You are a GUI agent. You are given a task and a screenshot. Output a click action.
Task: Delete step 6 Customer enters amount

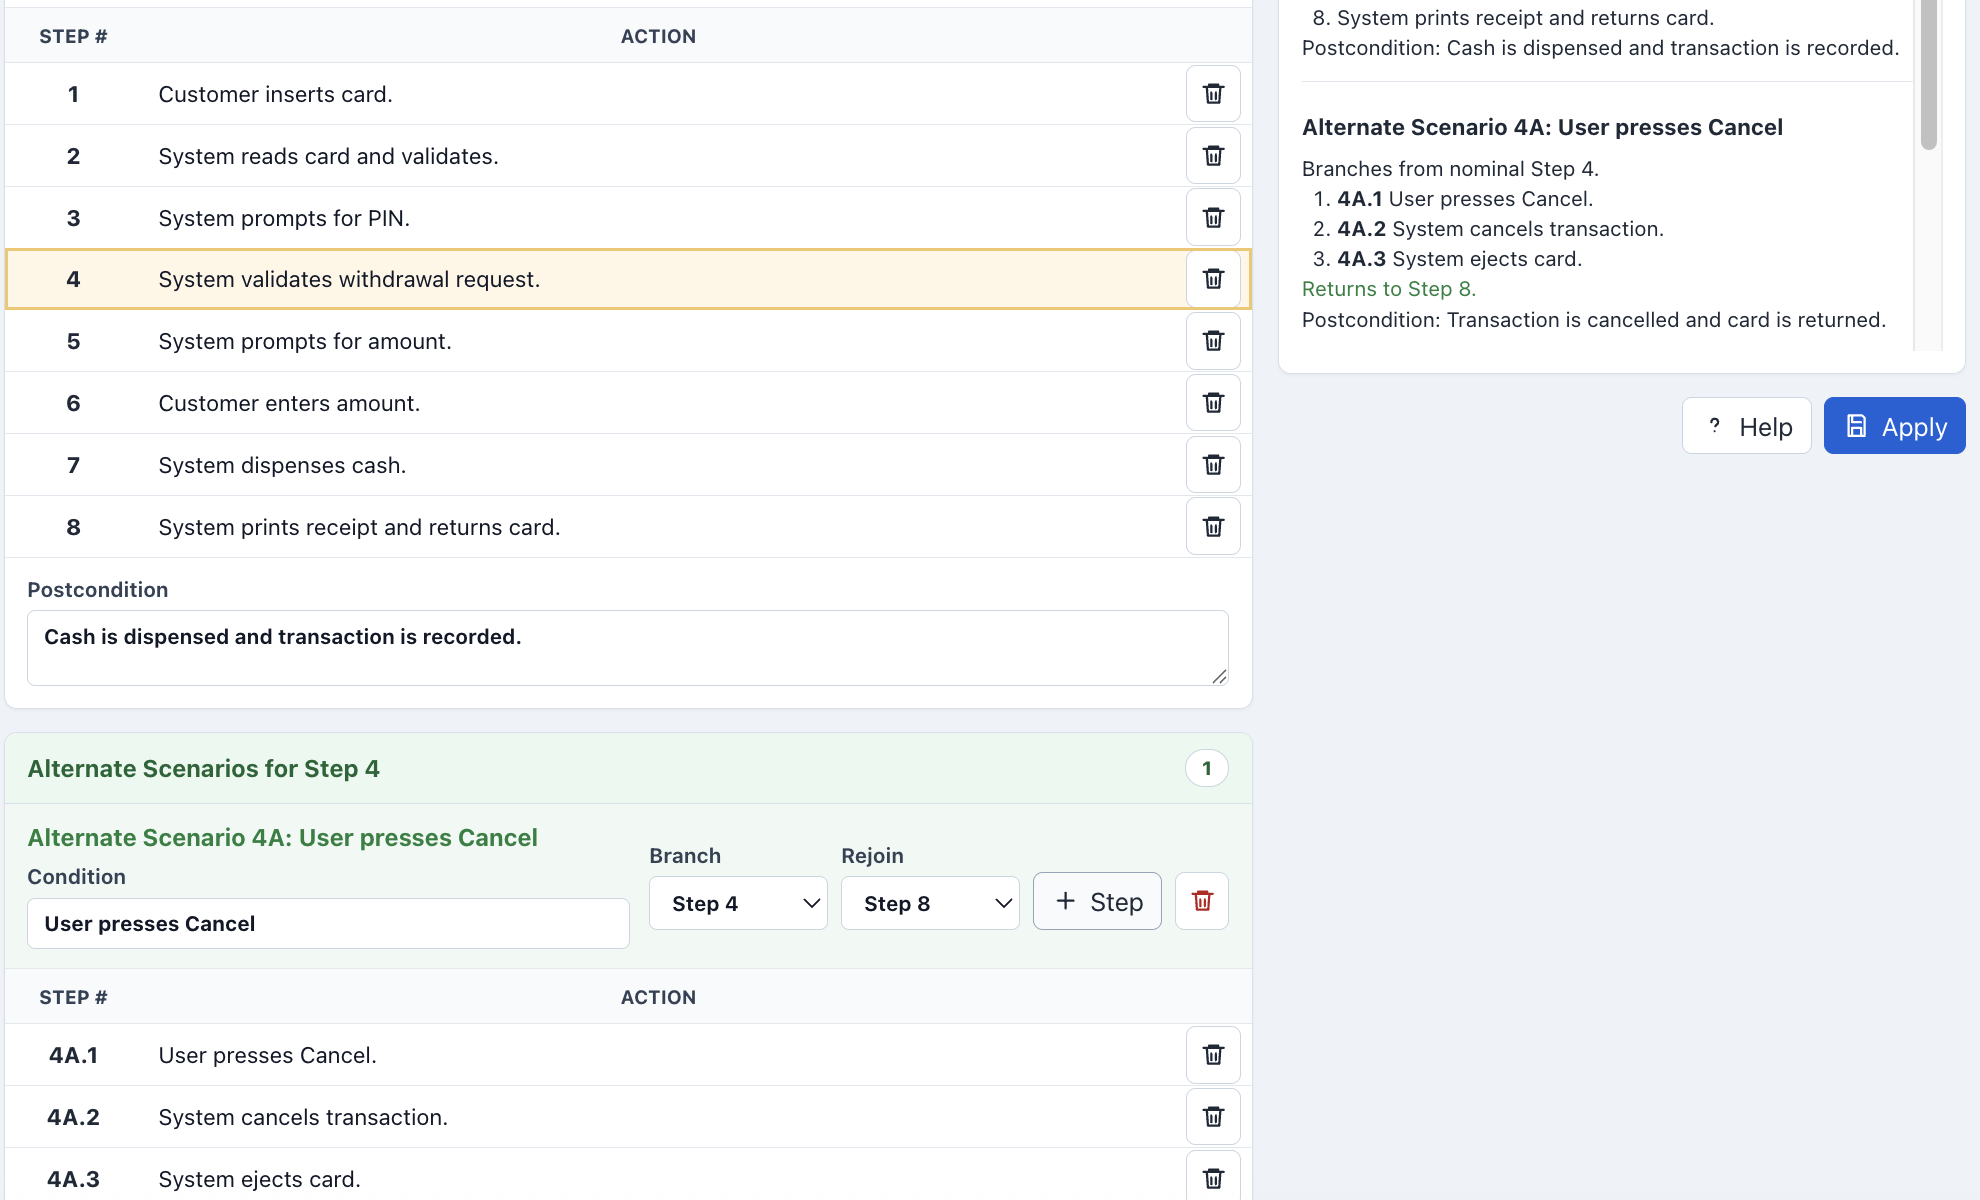point(1213,403)
